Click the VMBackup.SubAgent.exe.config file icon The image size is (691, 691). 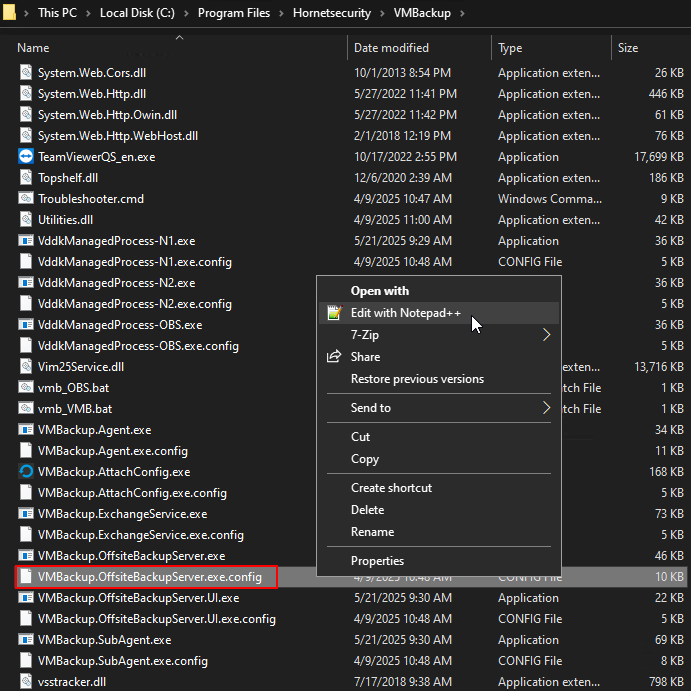(26, 661)
